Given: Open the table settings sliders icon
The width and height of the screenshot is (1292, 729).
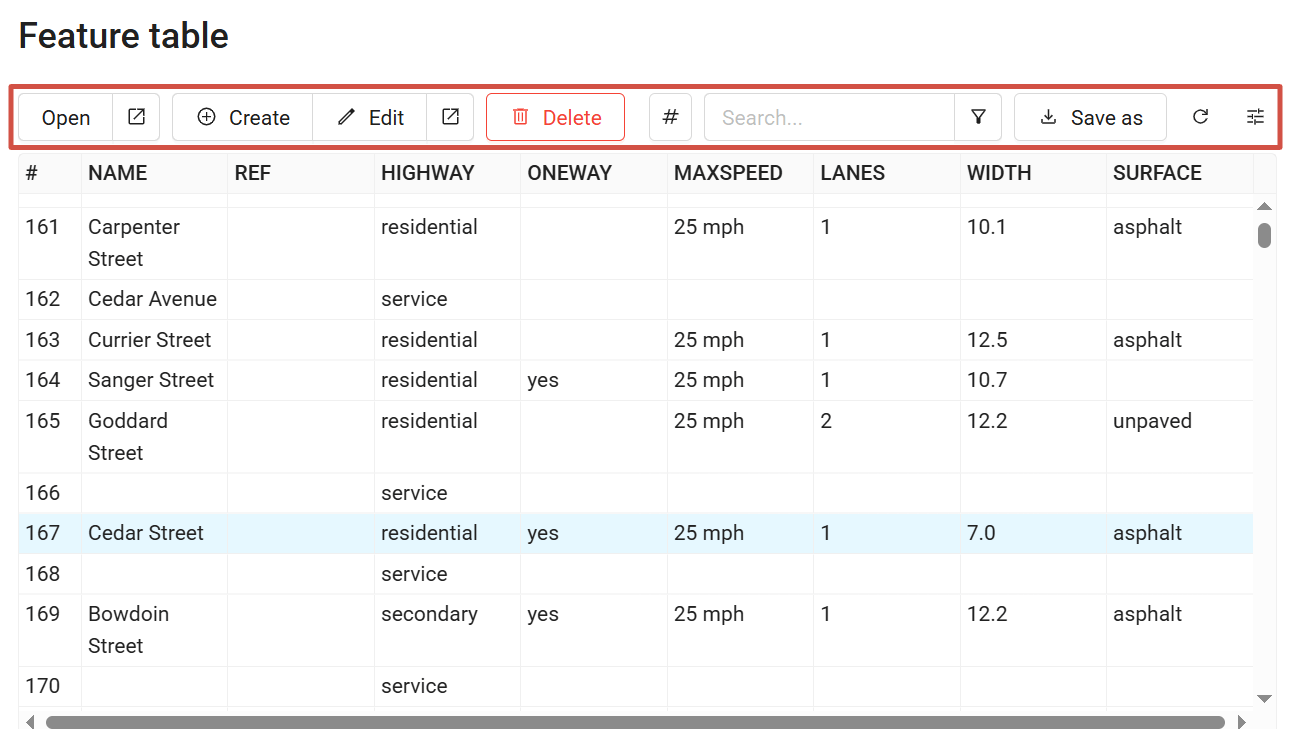Looking at the screenshot, I should pos(1255,117).
